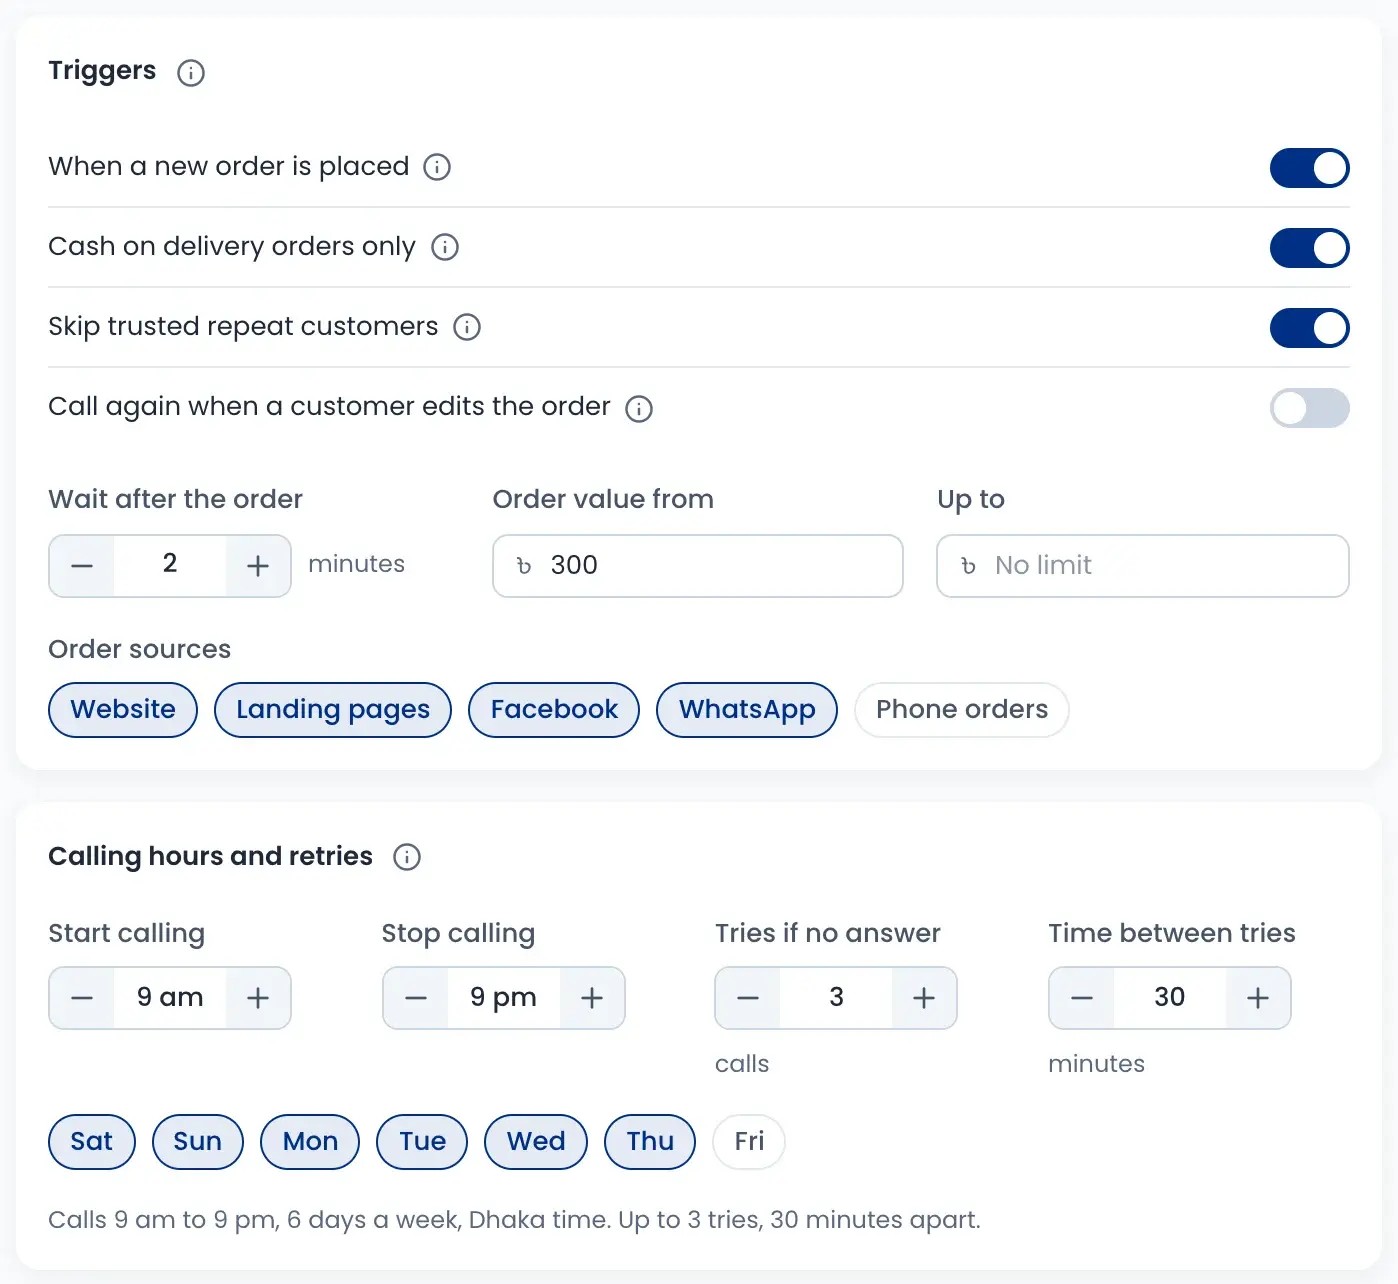Increase Stop calling time
This screenshot has height=1284, width=1398.
(592, 998)
